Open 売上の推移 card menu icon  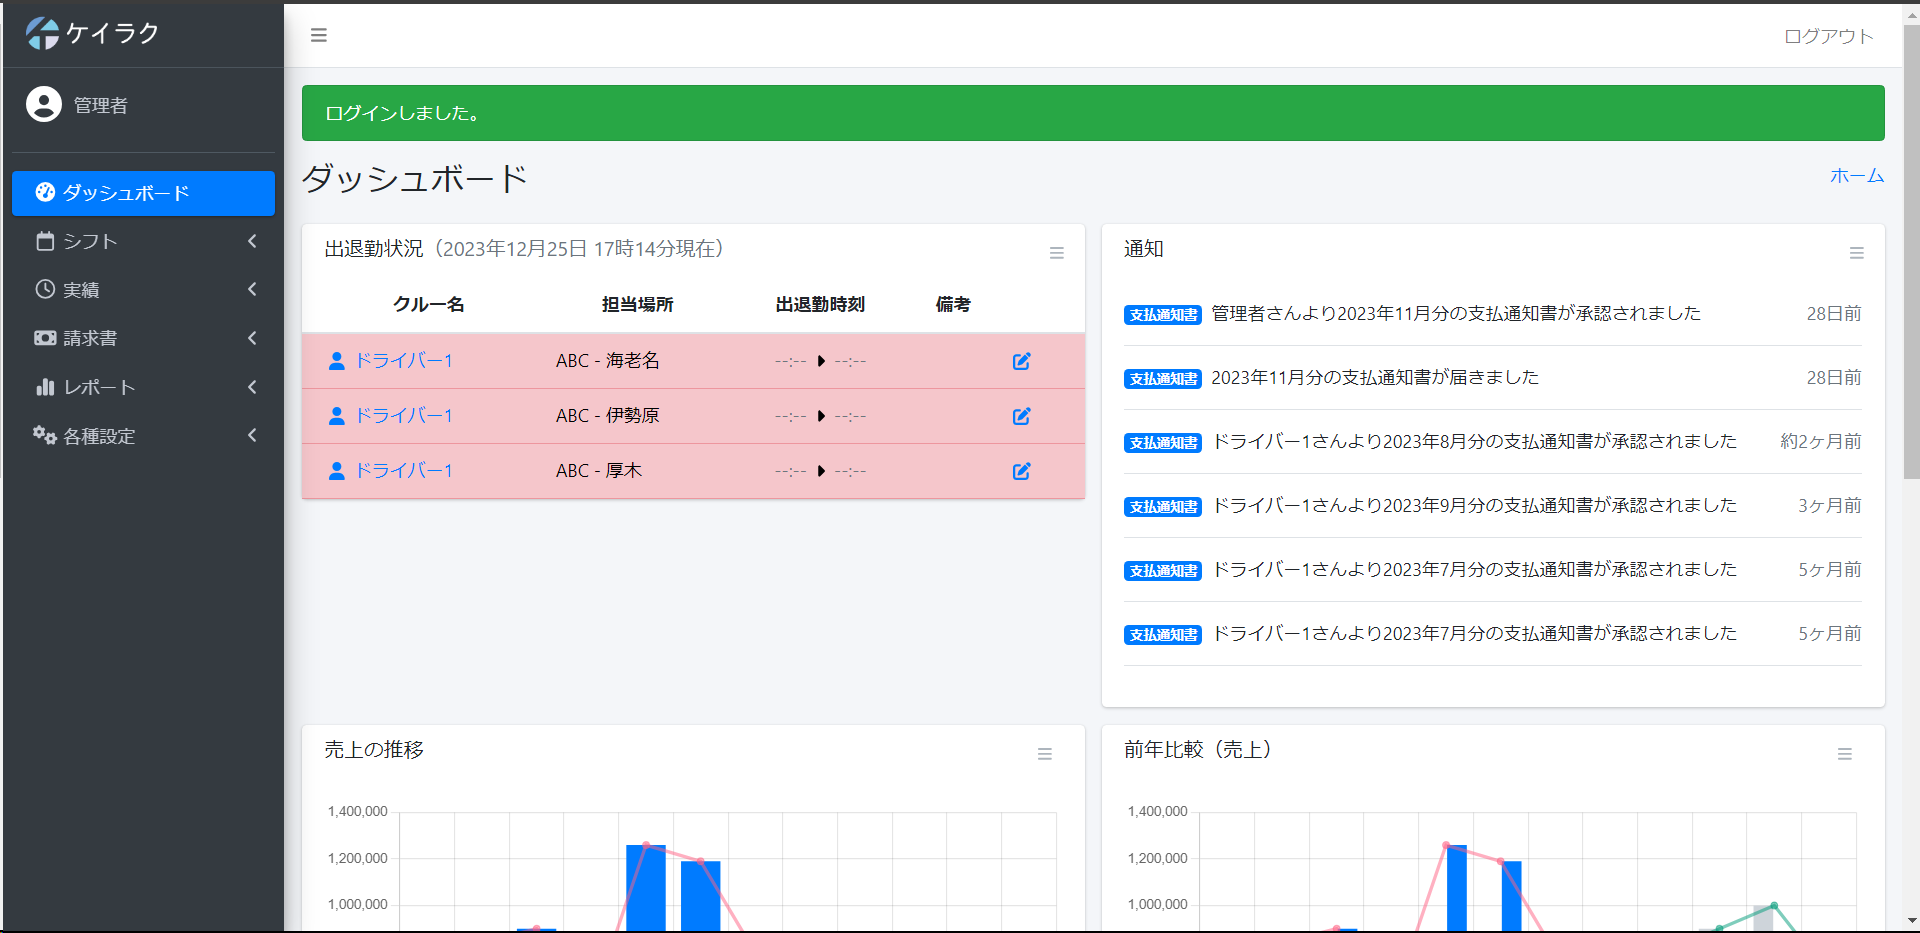click(x=1044, y=754)
